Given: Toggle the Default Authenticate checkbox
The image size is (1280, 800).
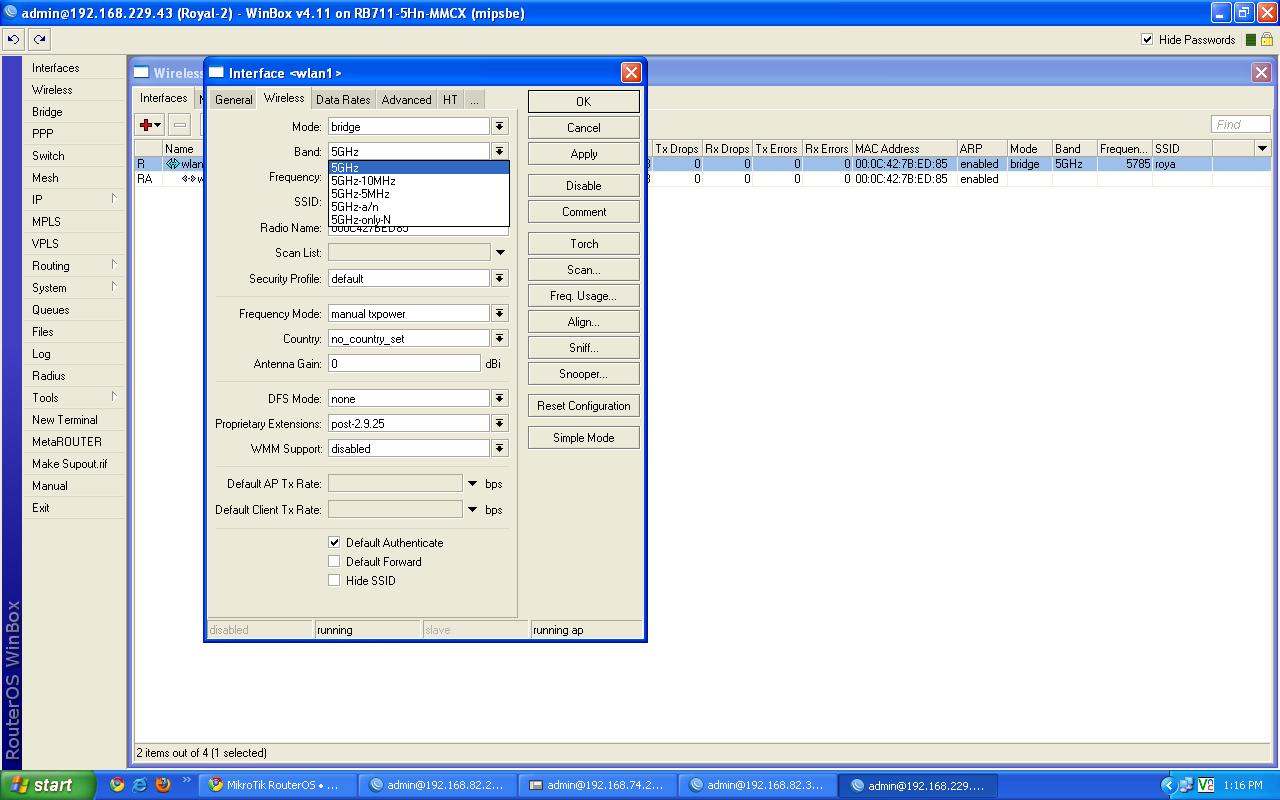Looking at the screenshot, I should (x=334, y=542).
